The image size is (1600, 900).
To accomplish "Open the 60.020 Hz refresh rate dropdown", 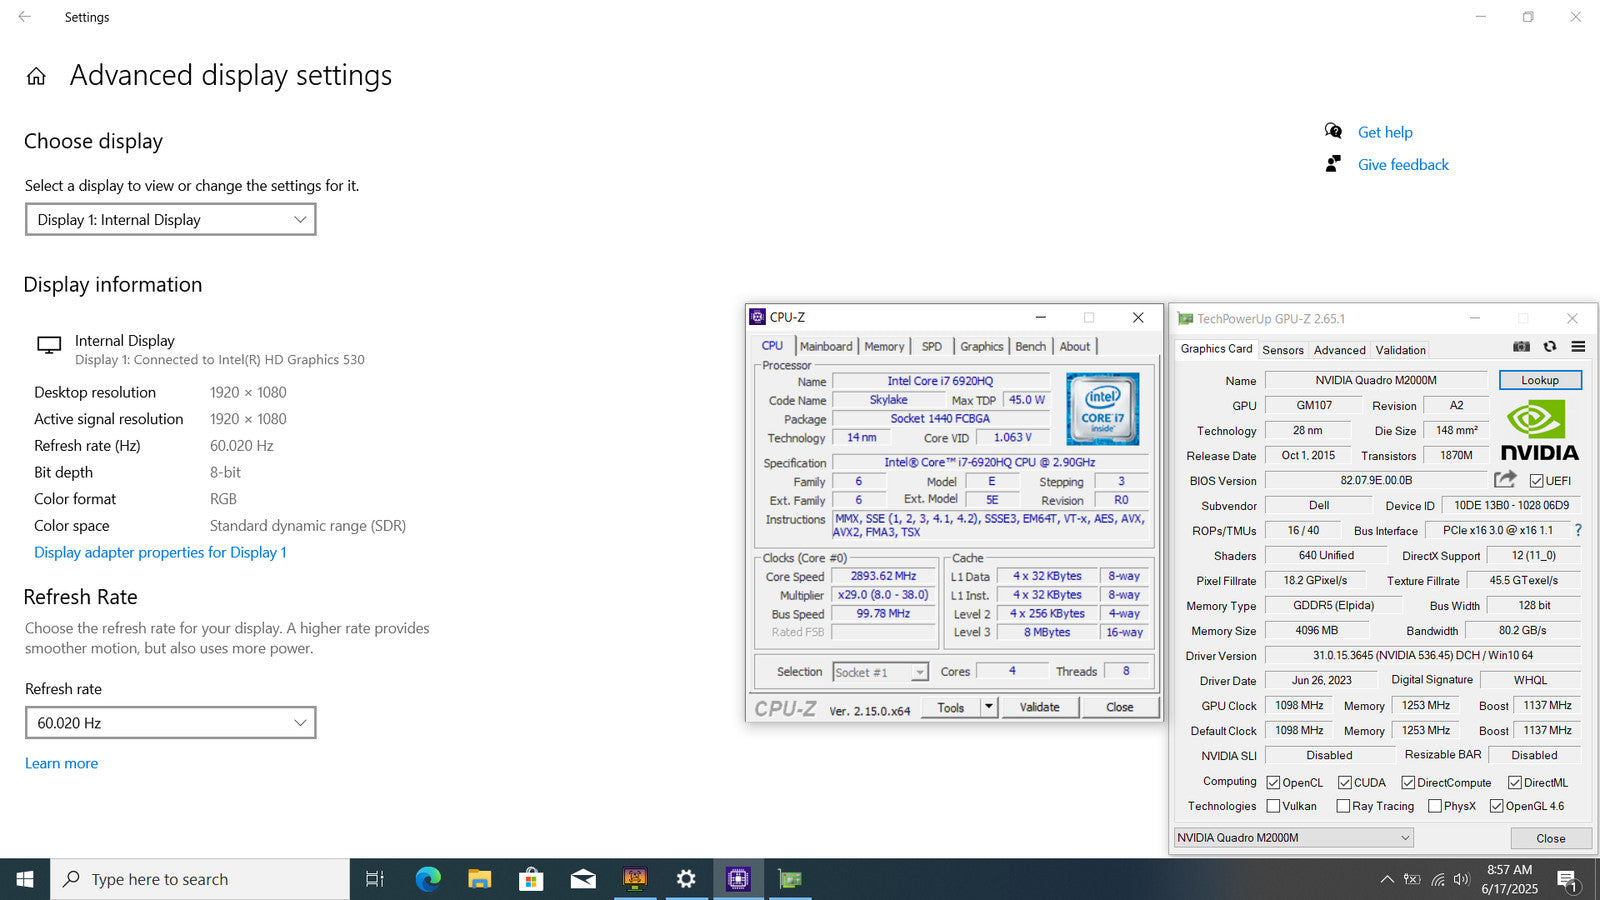I will coord(171,723).
